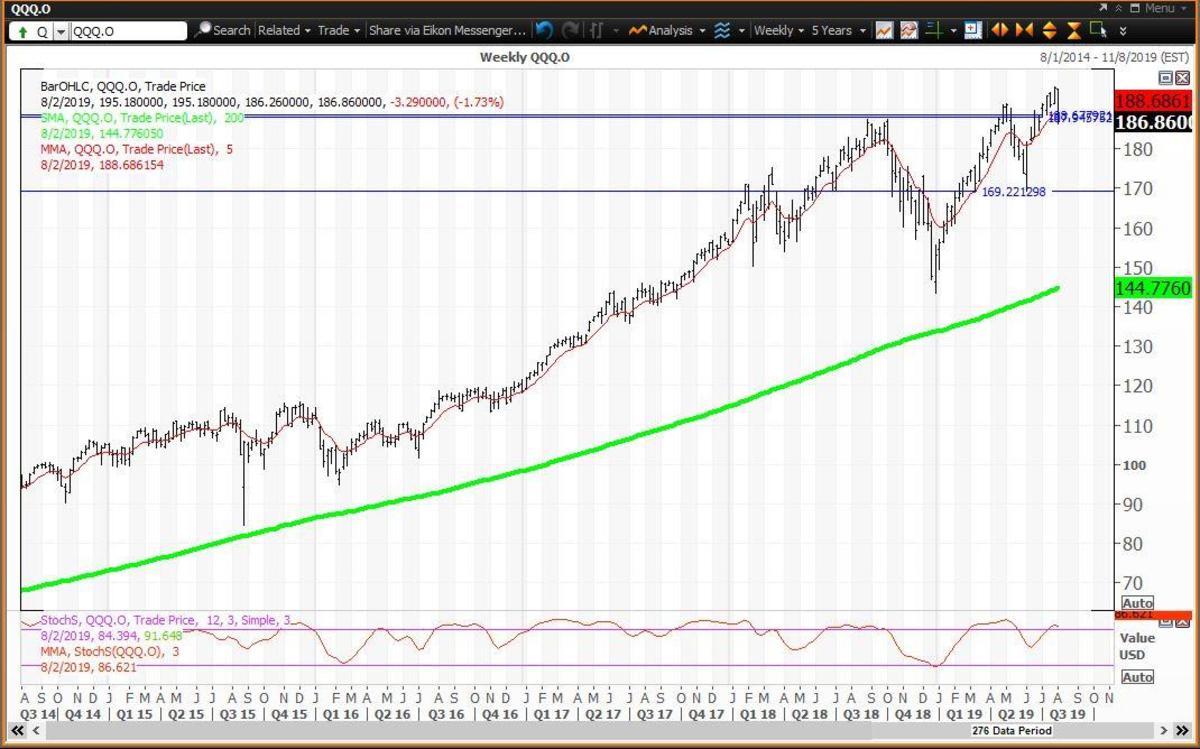
Task: Click the black 186.8600 last price tag
Action: (x=1155, y=123)
